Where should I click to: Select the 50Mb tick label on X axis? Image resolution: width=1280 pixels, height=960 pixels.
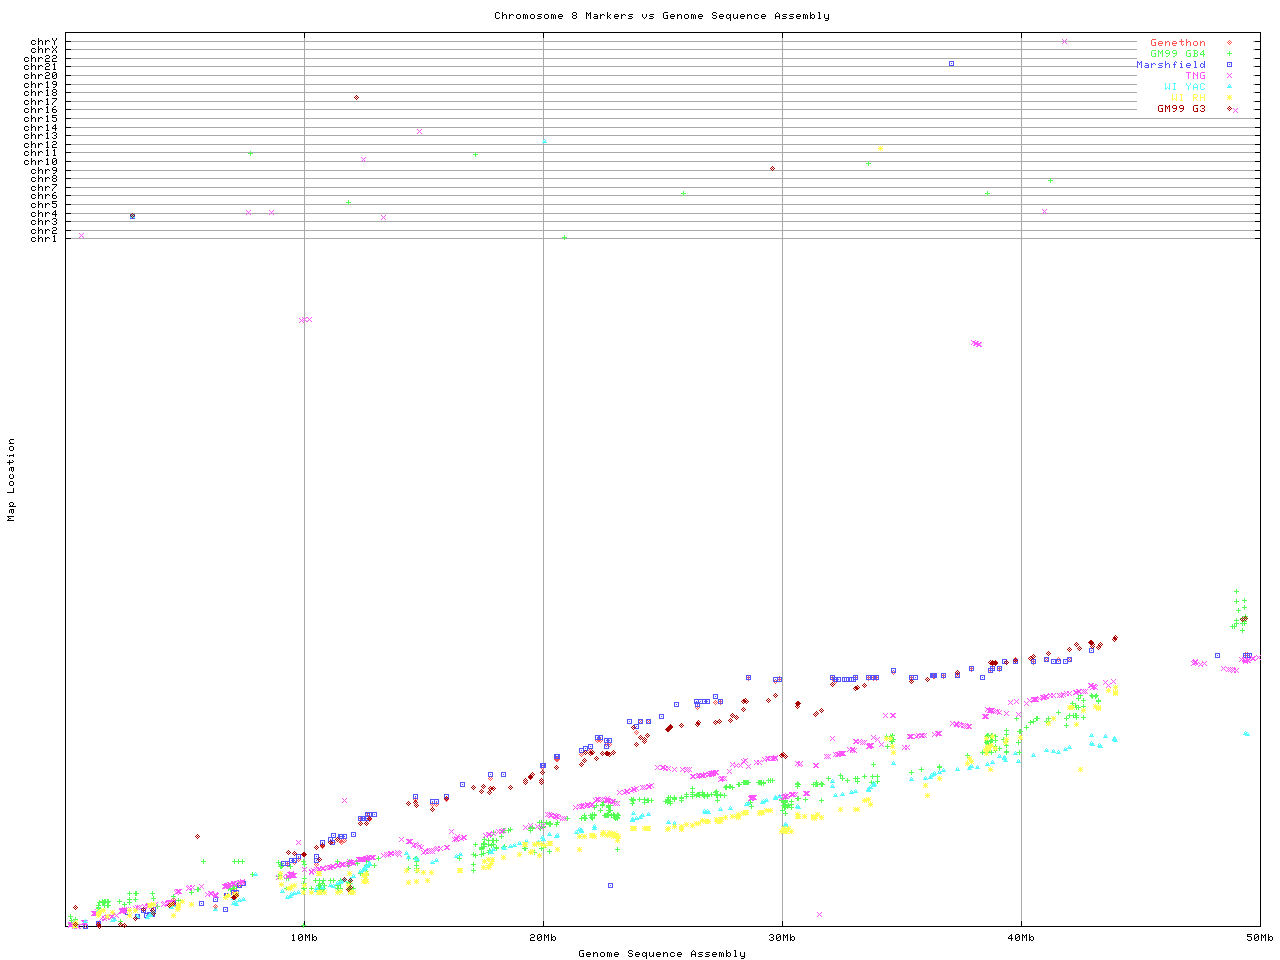[x=1259, y=938]
